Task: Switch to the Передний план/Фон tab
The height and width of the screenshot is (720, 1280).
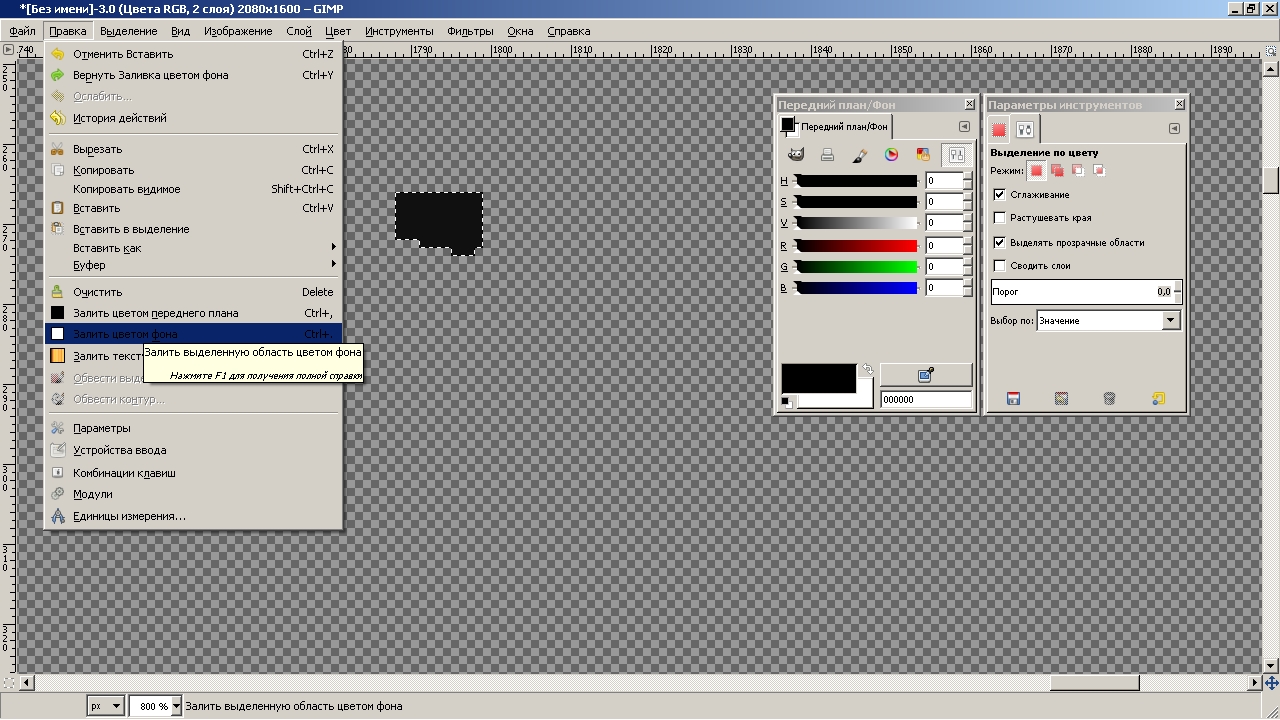Action: pyautogui.click(x=835, y=127)
